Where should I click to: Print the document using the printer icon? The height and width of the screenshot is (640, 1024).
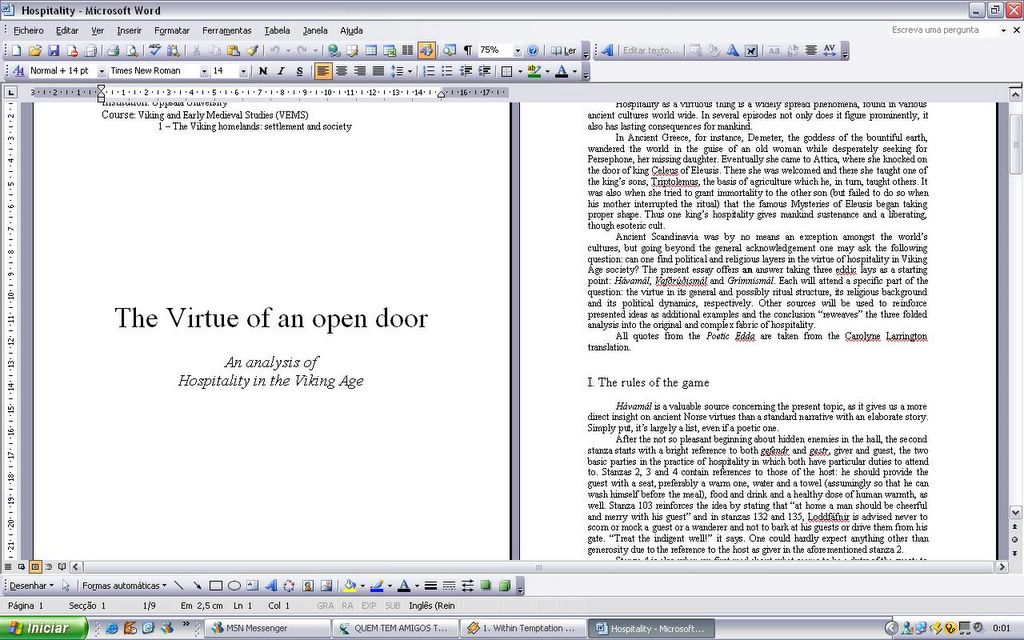pyautogui.click(x=112, y=50)
